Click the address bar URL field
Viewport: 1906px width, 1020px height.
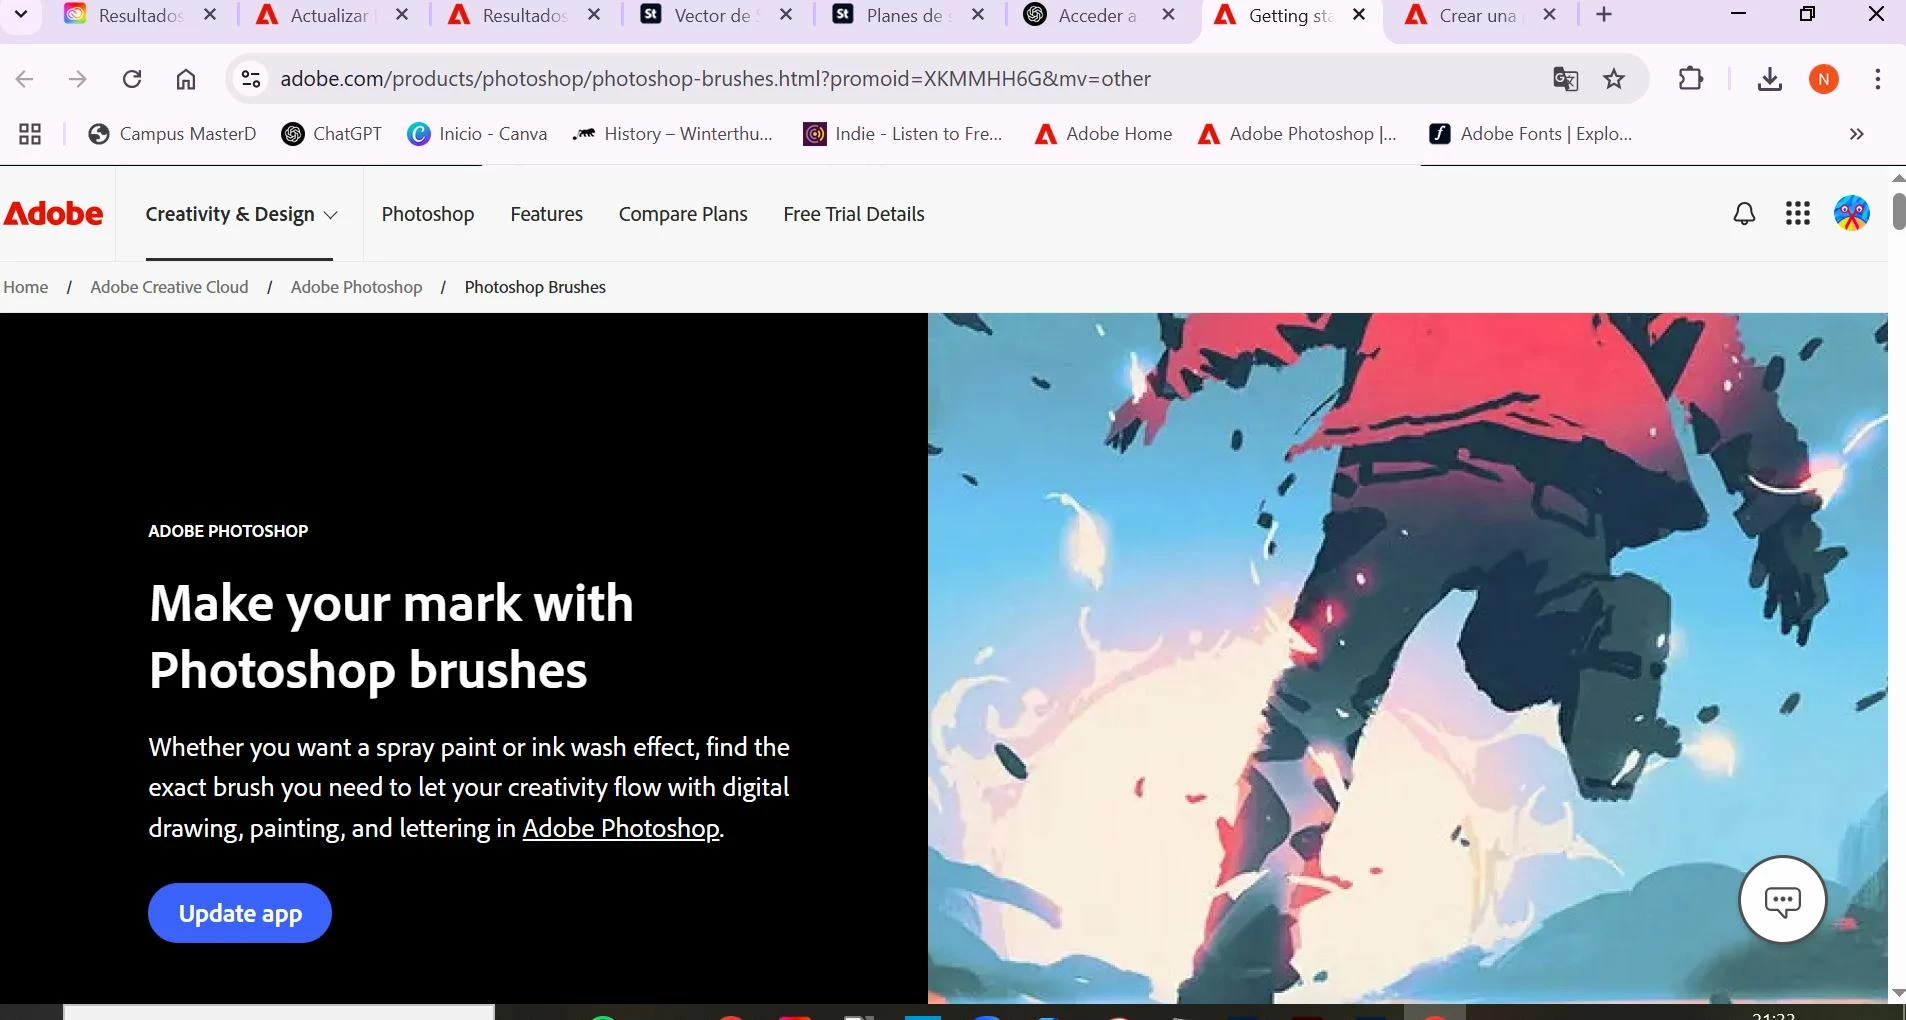(x=715, y=79)
